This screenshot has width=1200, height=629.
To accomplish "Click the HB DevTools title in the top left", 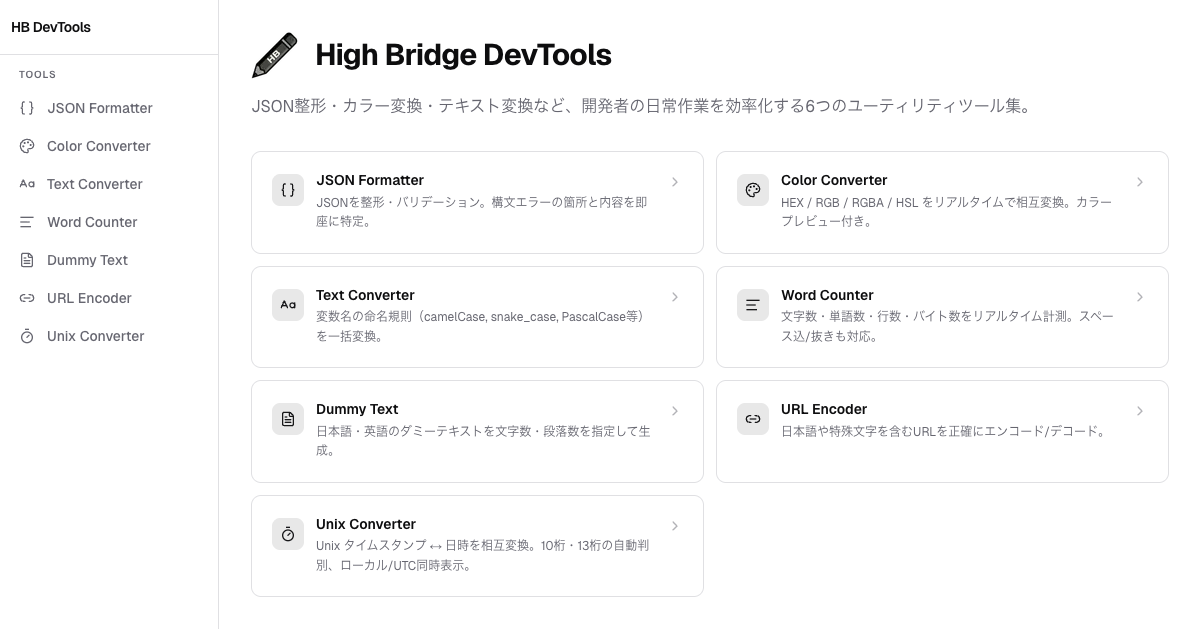I will point(49,27).
